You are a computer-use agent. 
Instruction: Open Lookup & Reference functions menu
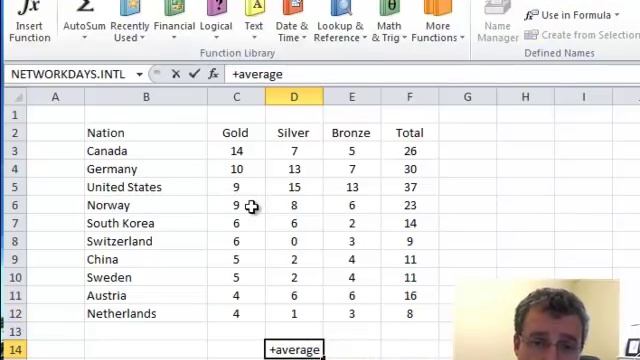click(340, 21)
